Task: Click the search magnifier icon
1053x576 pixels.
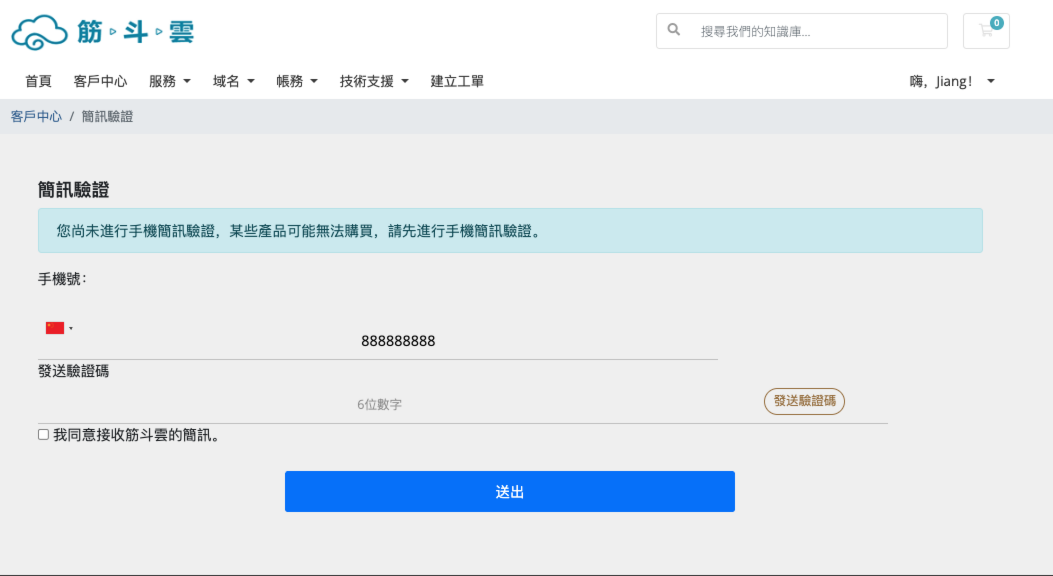Action: coord(673,30)
